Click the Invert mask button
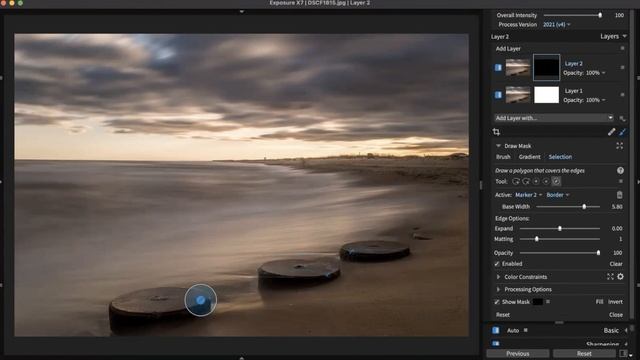 (616, 302)
